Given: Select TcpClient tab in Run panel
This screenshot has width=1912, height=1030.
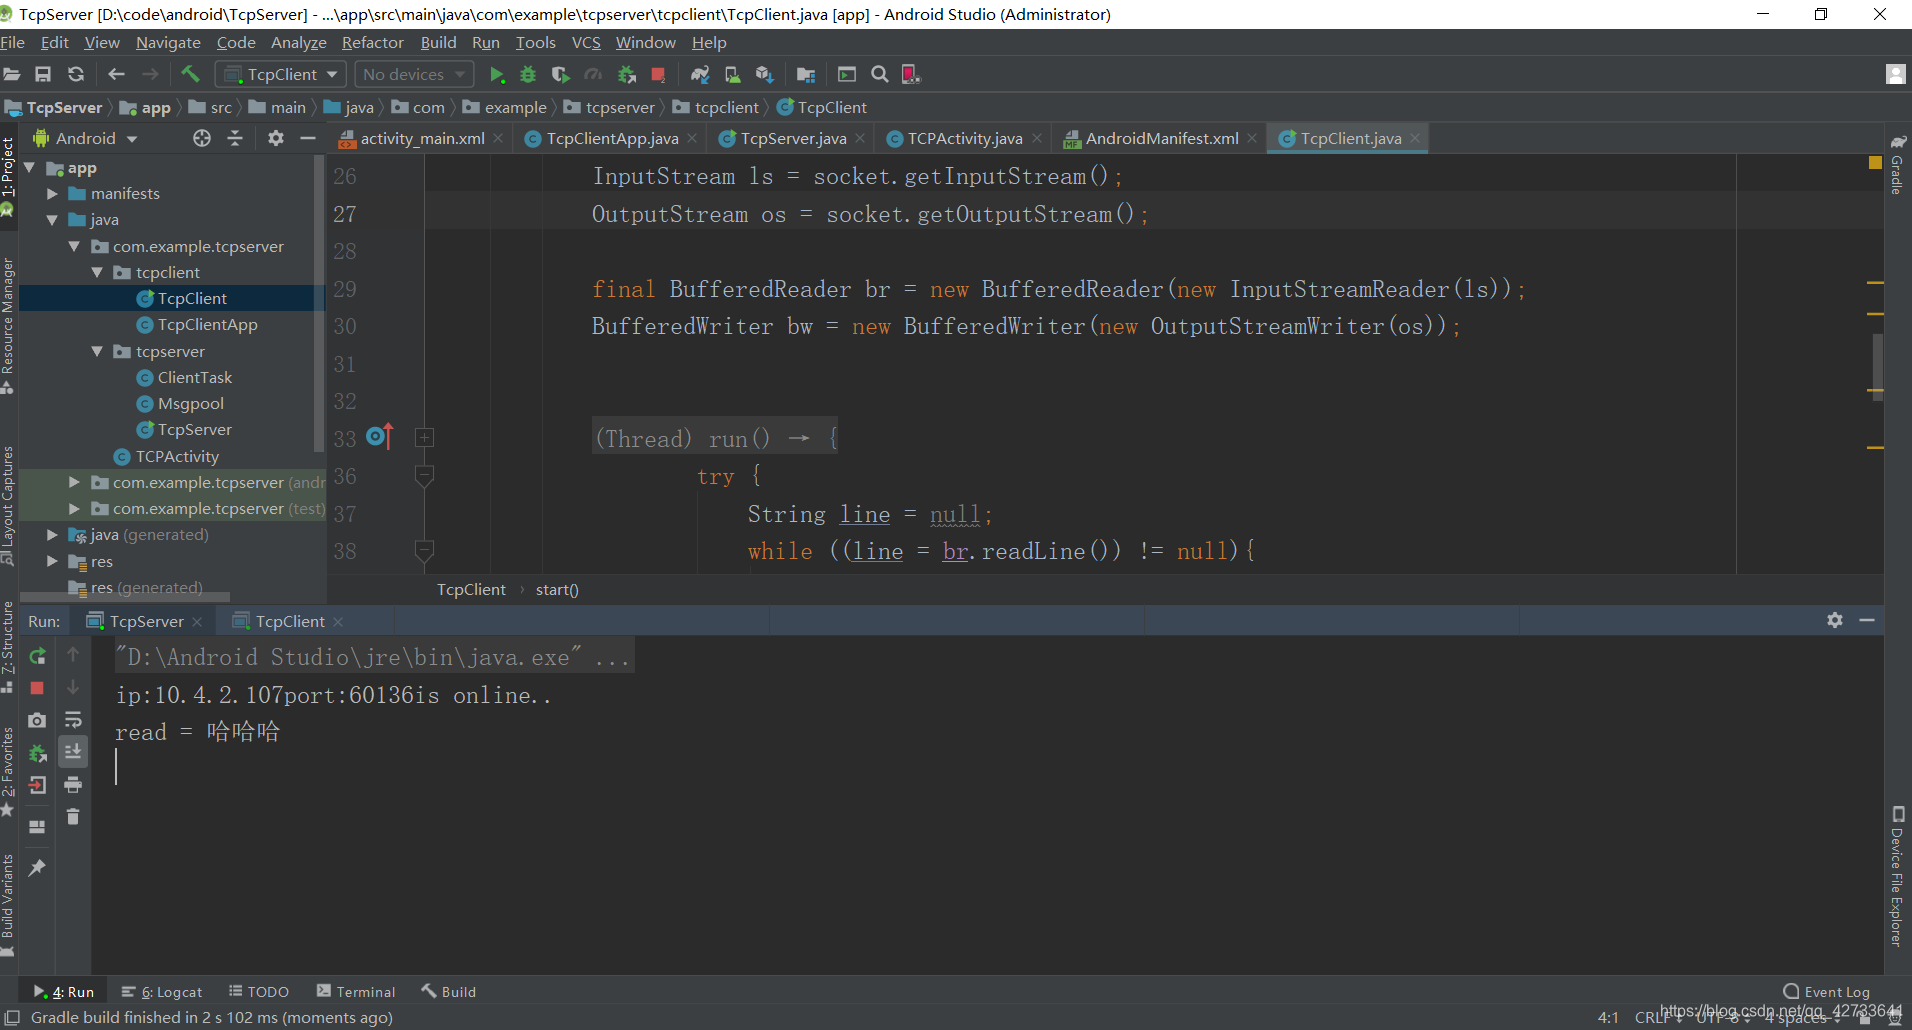Looking at the screenshot, I should 289,621.
